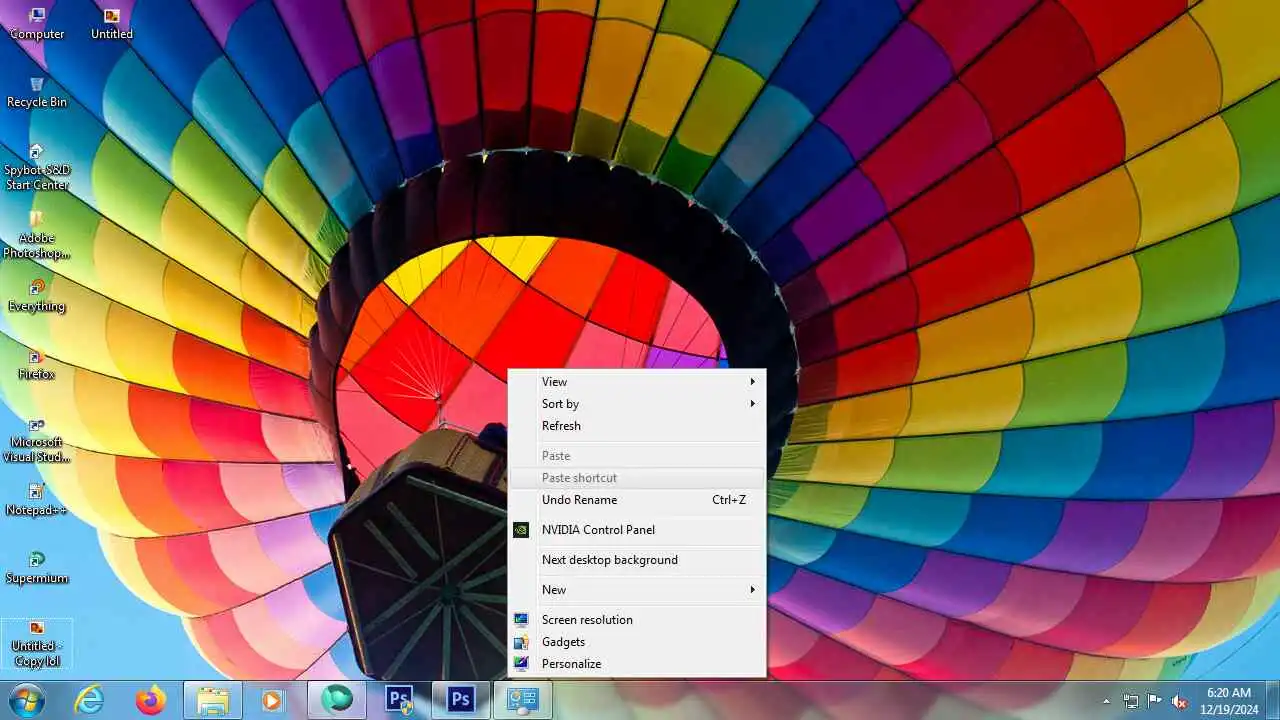Image resolution: width=1280 pixels, height=720 pixels.
Task: Select the Everything desktop shortcut
Action: (x=37, y=296)
